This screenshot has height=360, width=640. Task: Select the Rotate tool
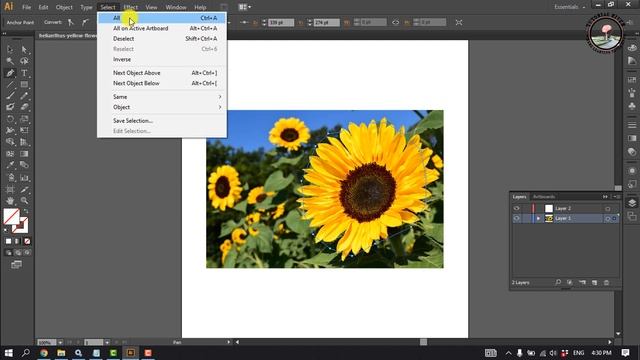coord(10,119)
